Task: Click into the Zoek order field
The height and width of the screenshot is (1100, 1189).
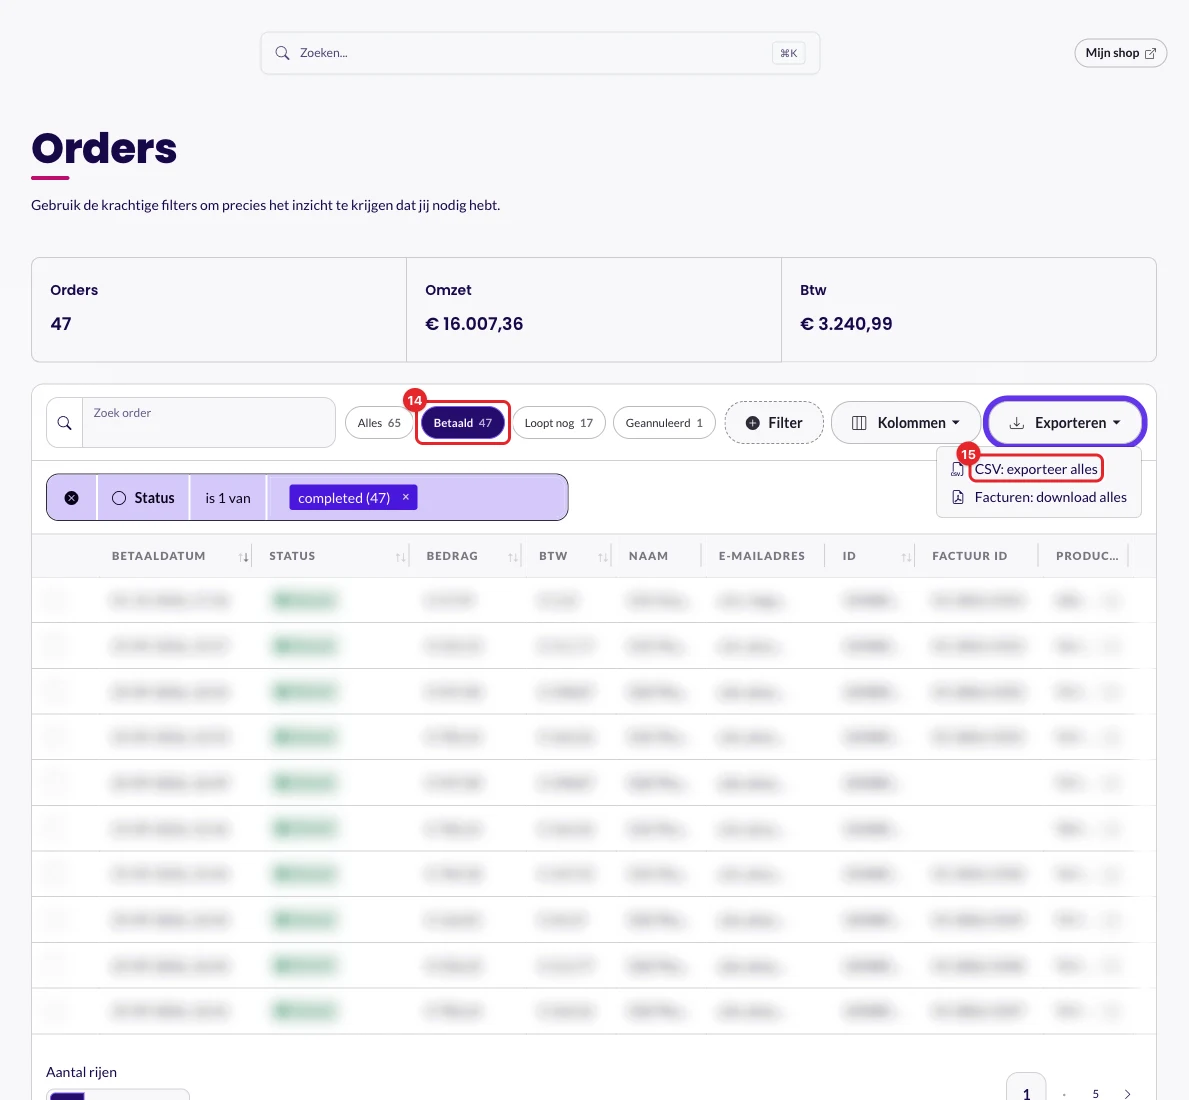Action: pos(209,422)
